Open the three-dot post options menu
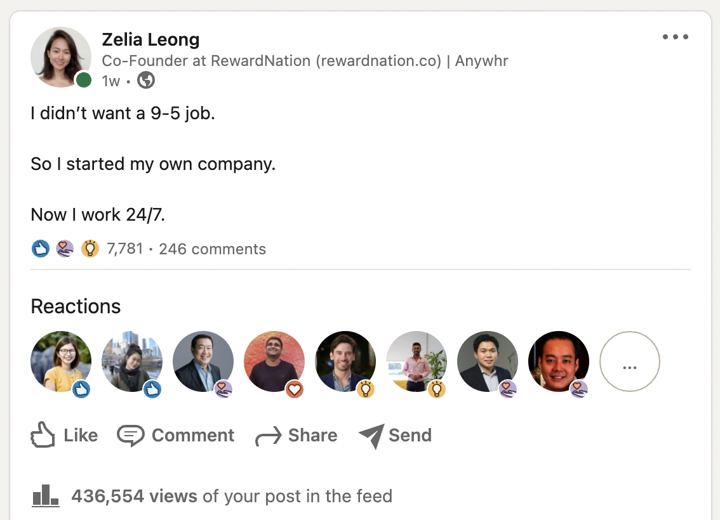Image resolution: width=720 pixels, height=520 pixels. 675,37
